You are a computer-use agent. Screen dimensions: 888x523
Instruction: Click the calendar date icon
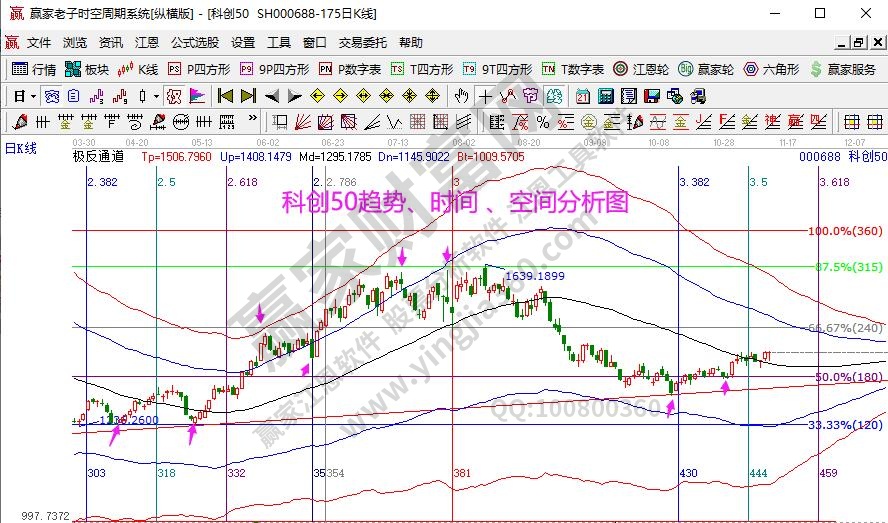click(x=582, y=96)
